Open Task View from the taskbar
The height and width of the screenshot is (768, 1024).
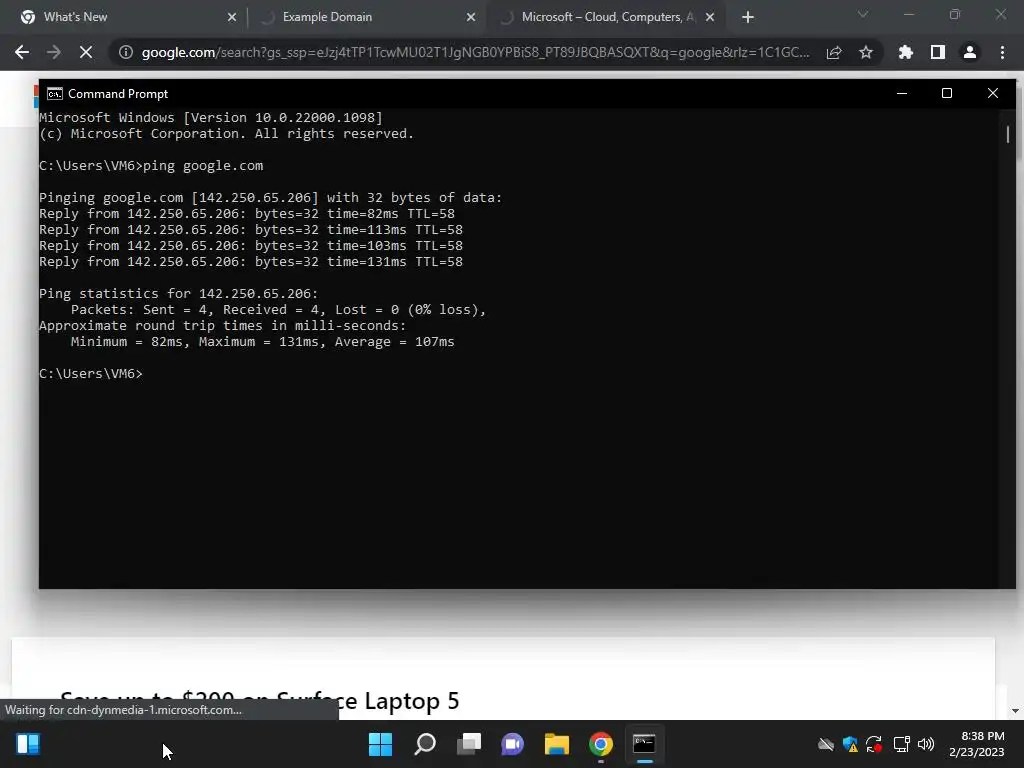click(468, 744)
